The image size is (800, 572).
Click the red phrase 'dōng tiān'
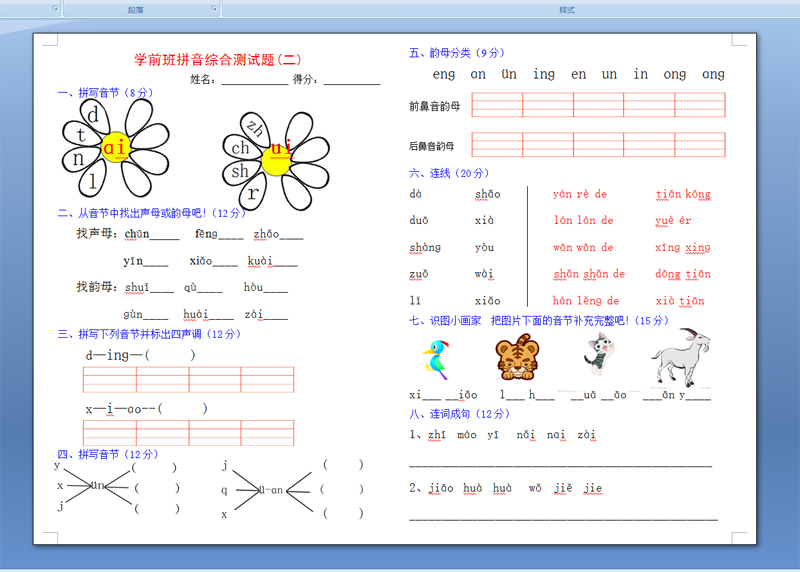[683, 274]
